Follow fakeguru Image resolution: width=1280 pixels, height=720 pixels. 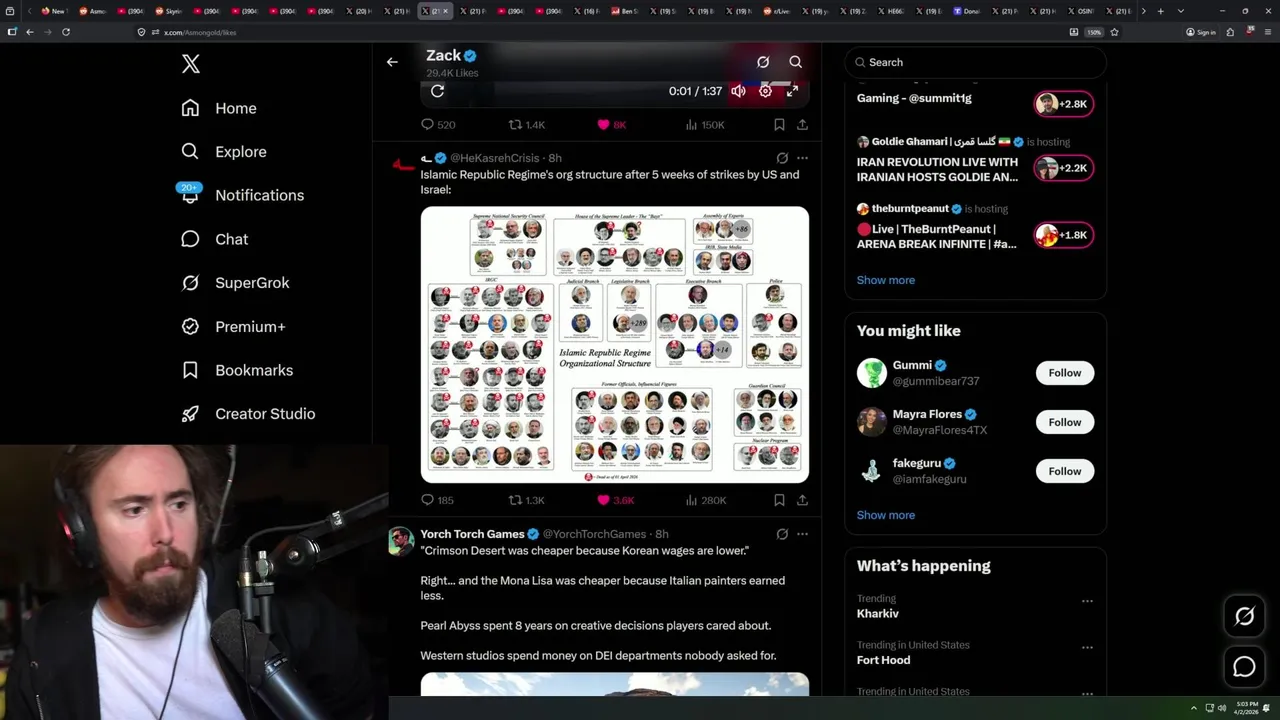tap(1065, 471)
